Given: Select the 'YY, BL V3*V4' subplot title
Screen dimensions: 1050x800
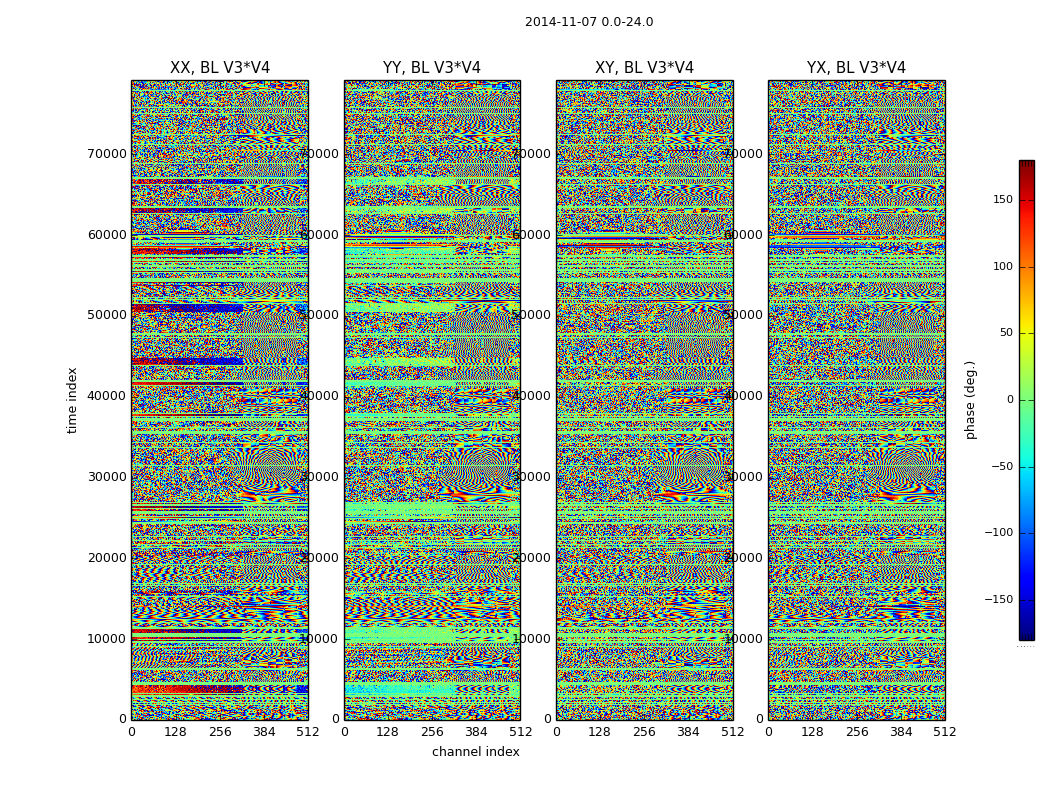Looking at the screenshot, I should [x=432, y=68].
